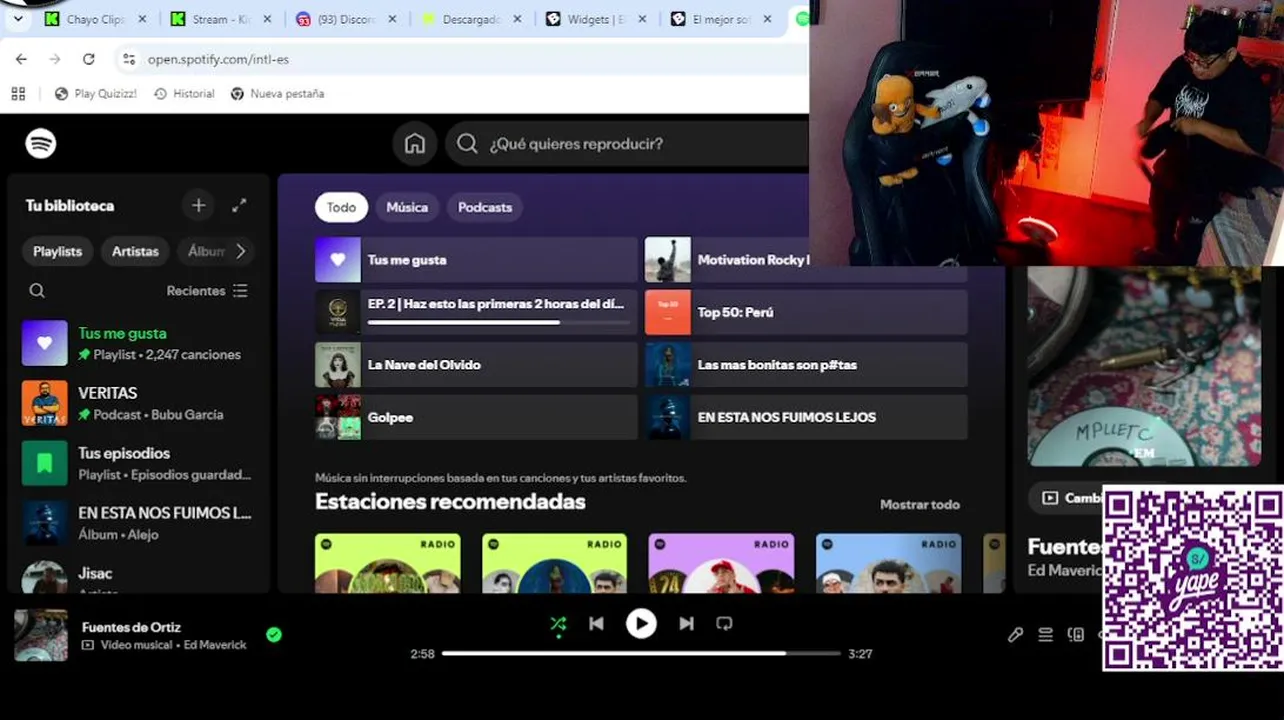Filter library by Álbumes chip

pos(205,251)
